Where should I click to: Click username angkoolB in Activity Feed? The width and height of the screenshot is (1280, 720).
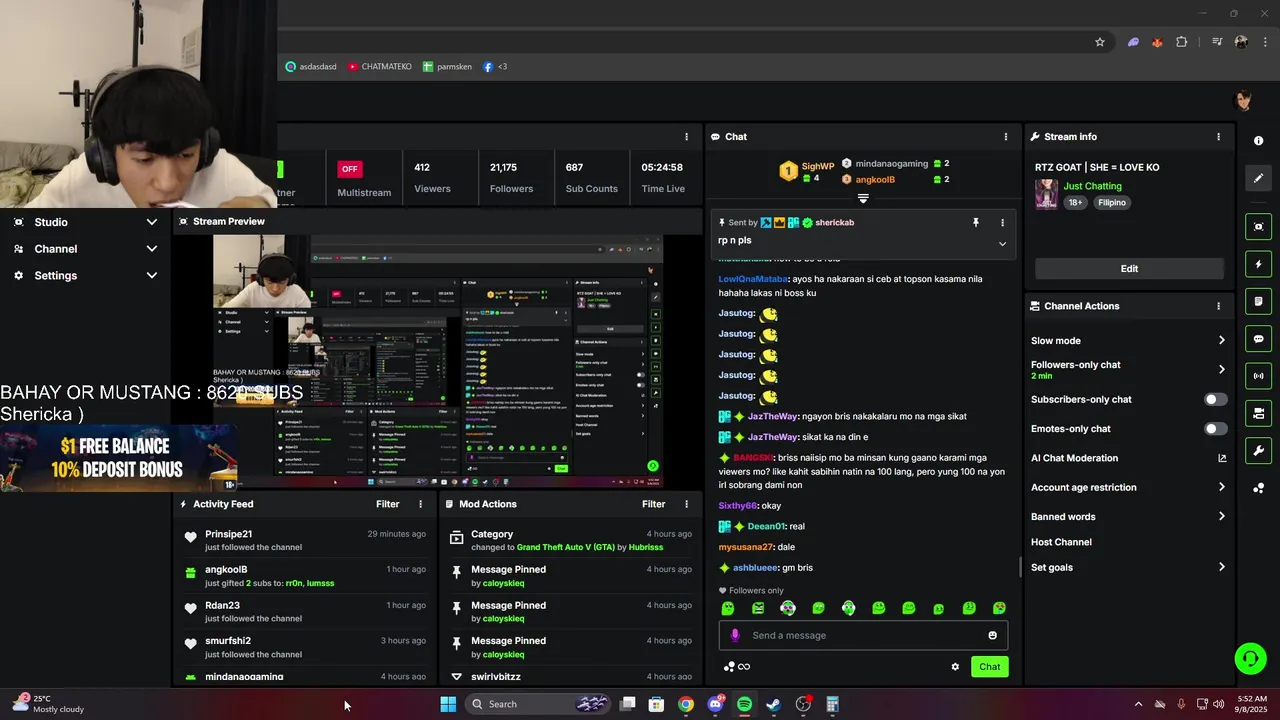tap(226, 569)
